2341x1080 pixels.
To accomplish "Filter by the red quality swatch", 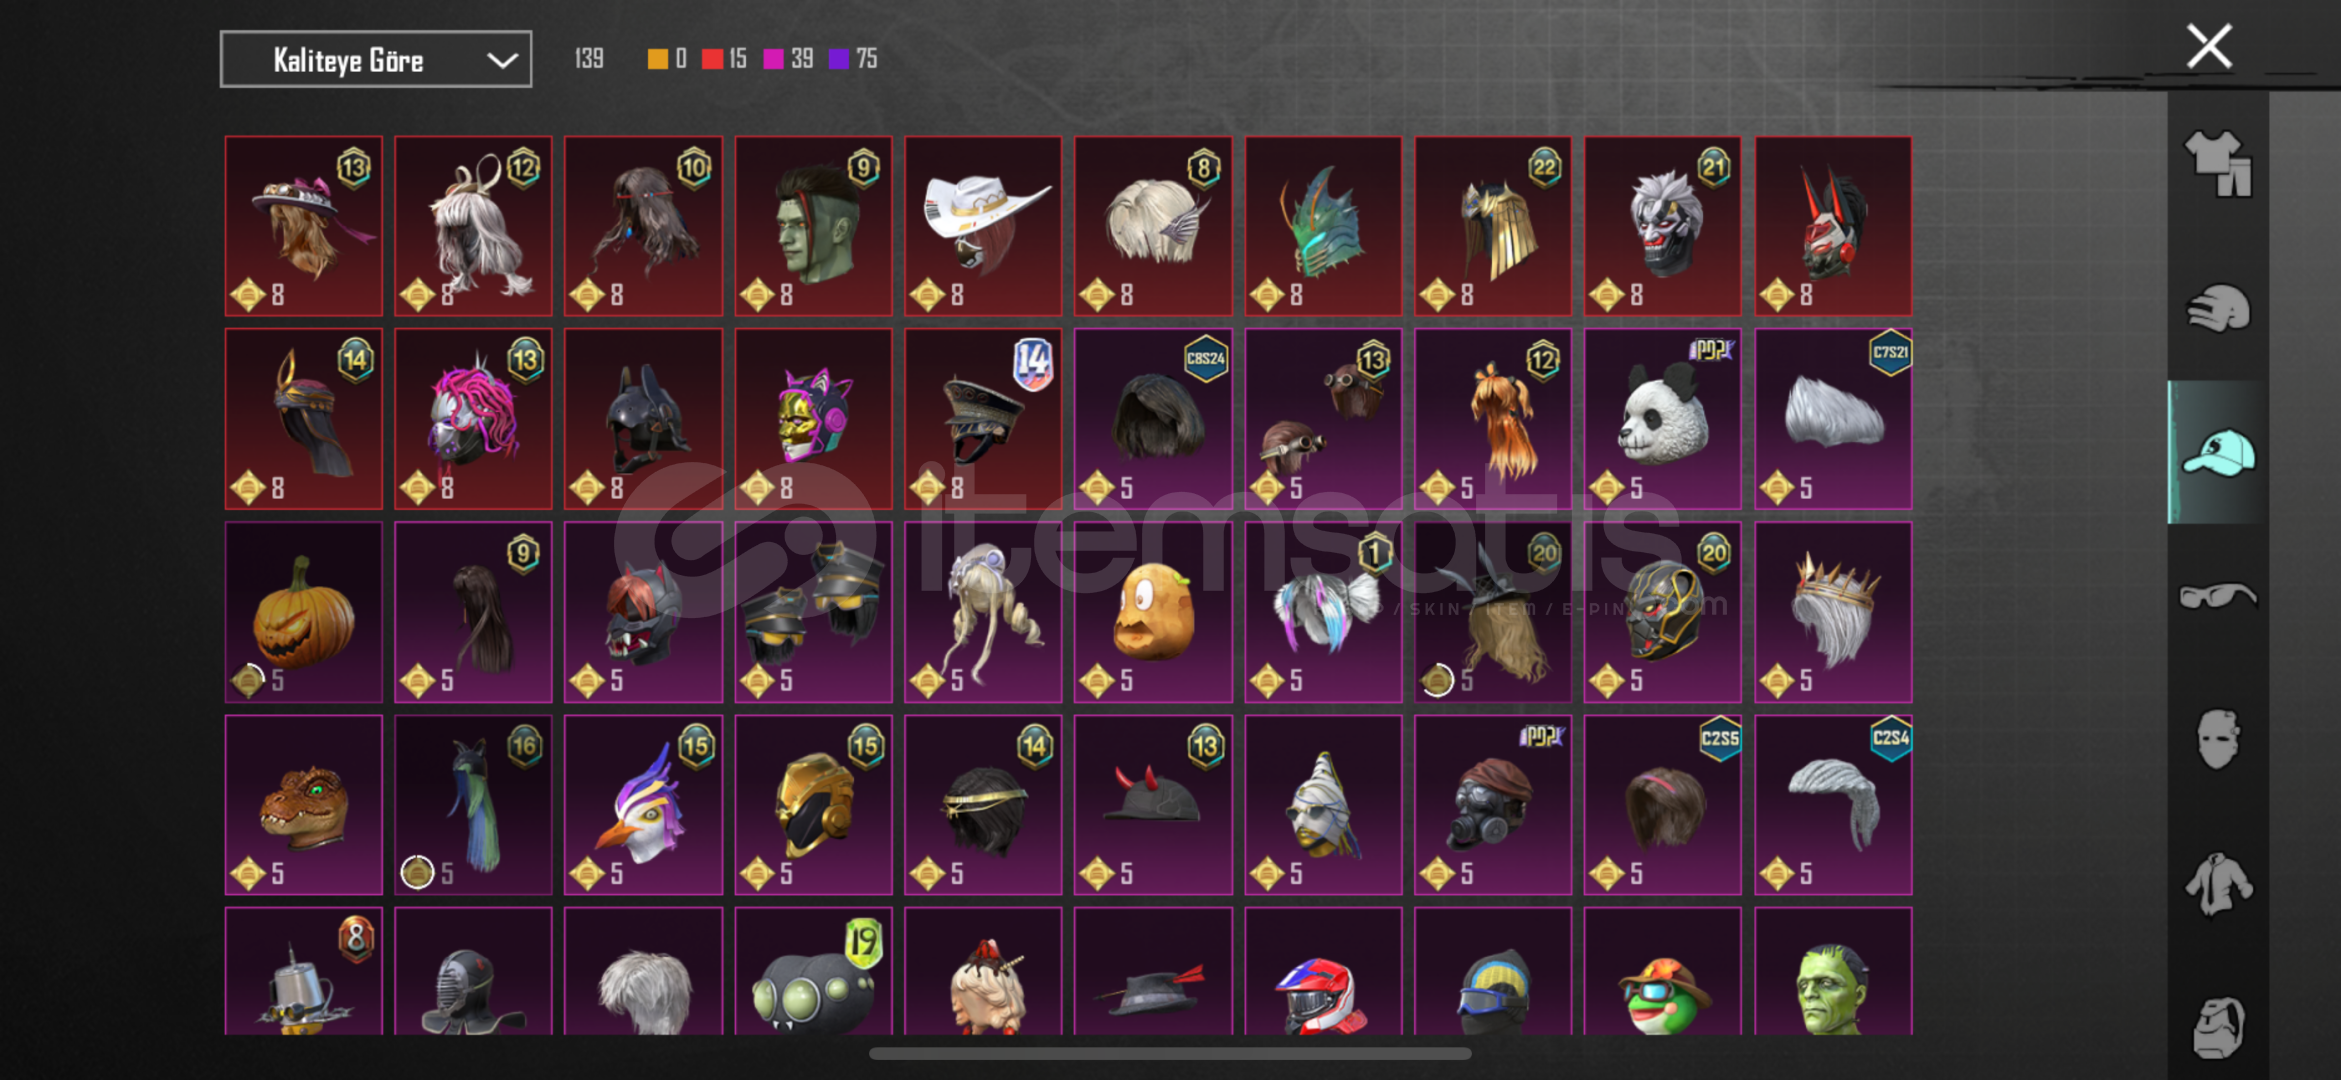I will 712,59.
